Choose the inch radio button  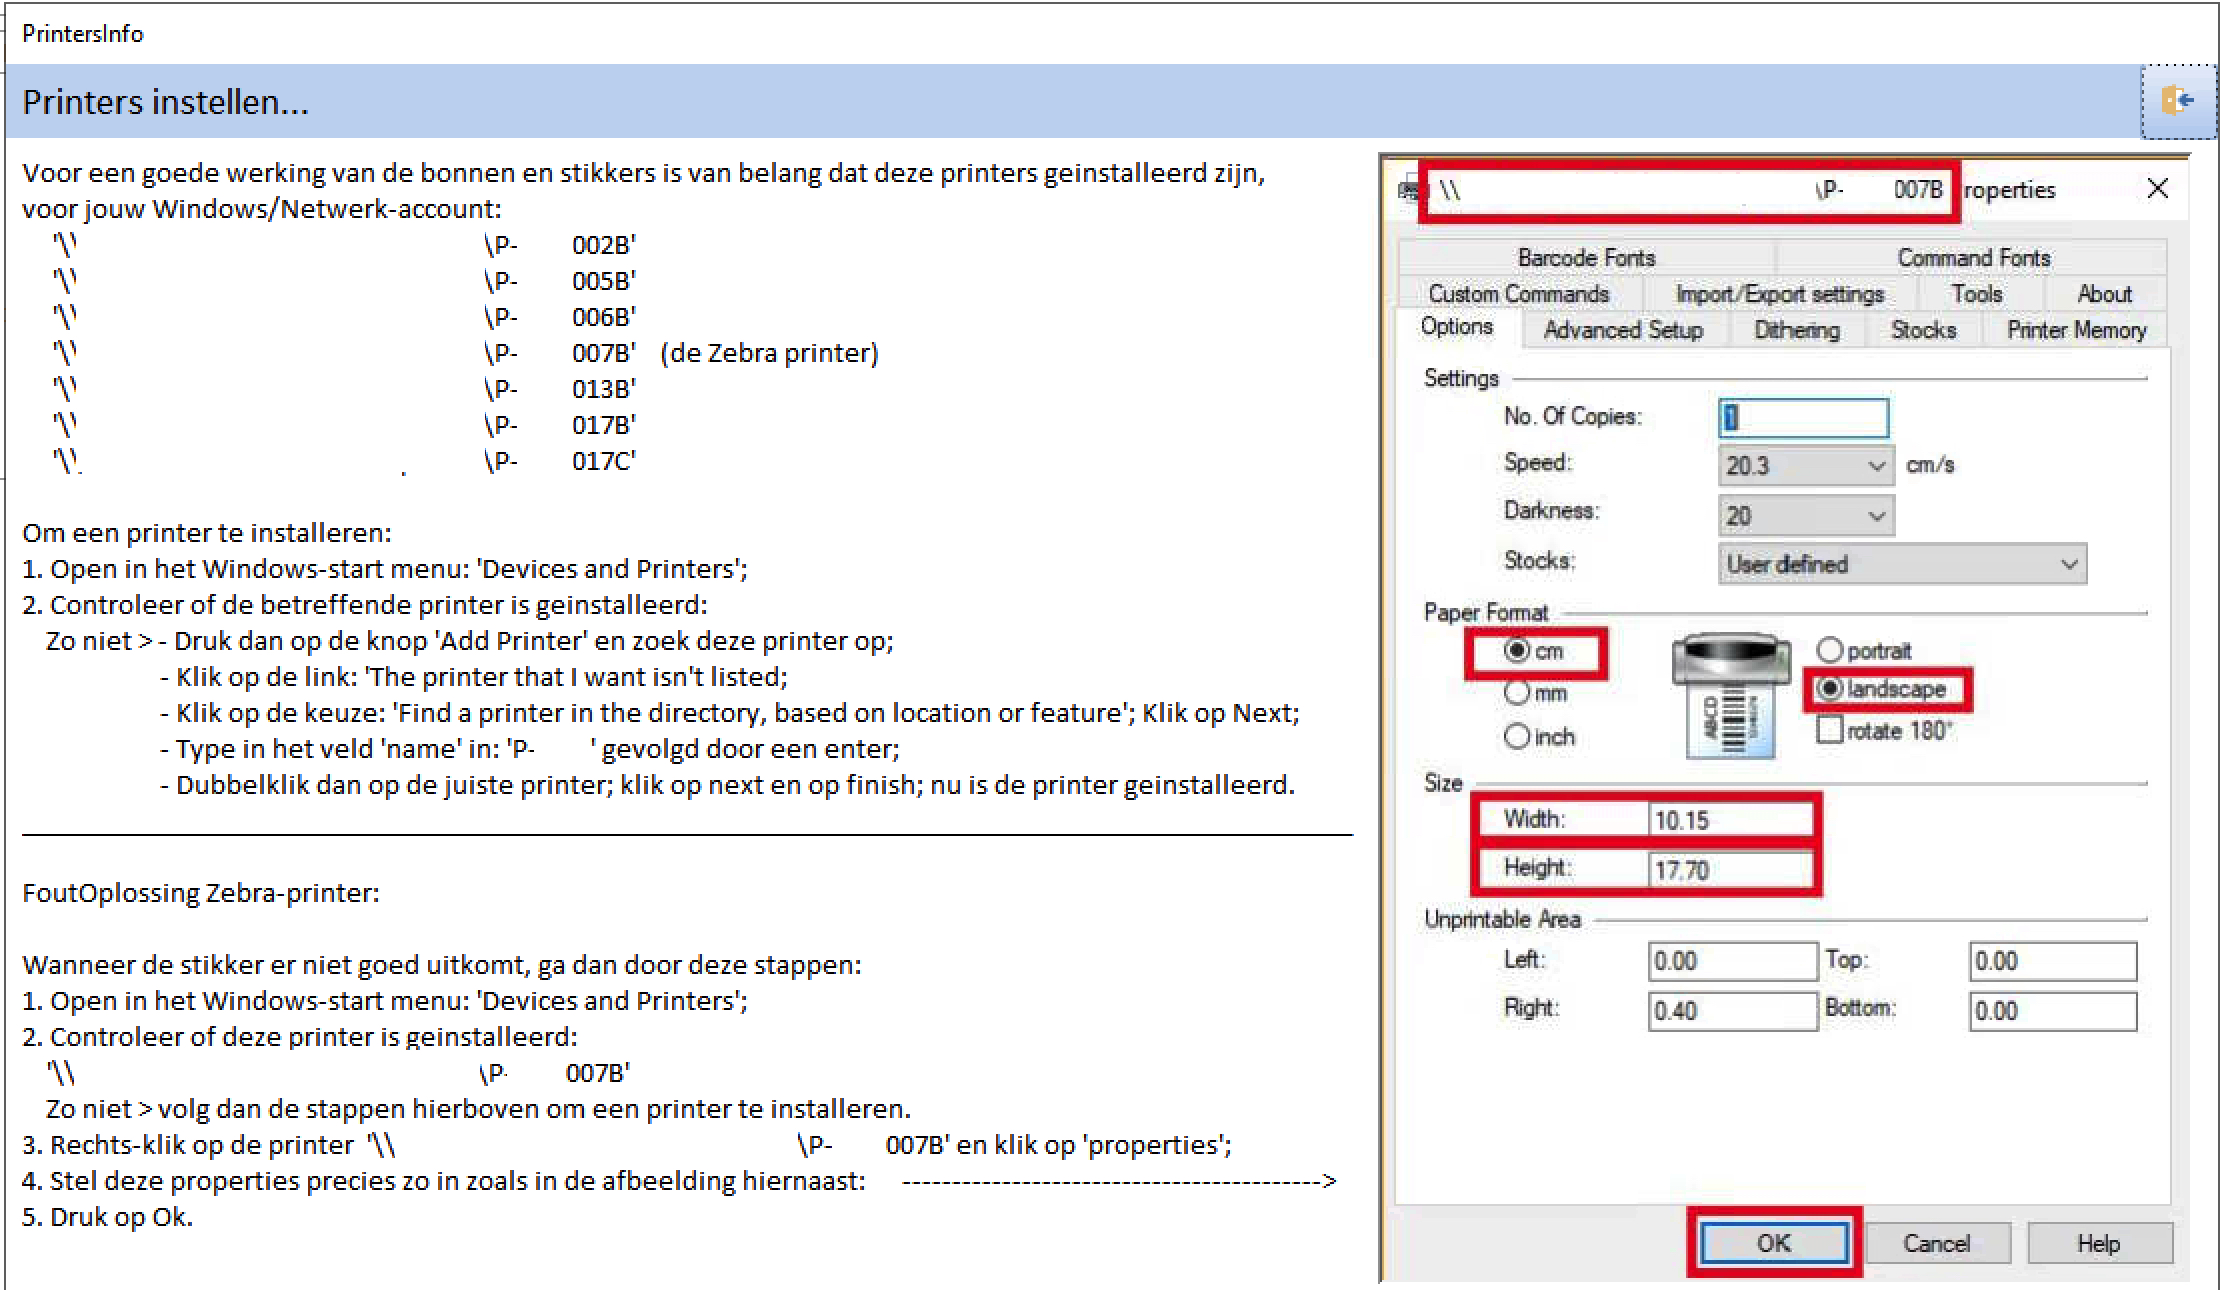point(1517,737)
